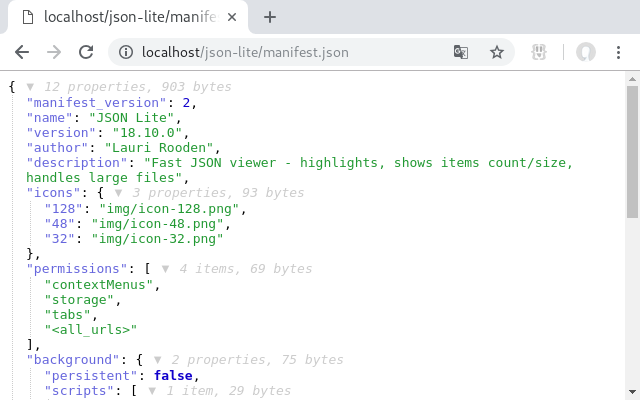Click the "2 properties, 75 bytes" summary

click(257, 360)
